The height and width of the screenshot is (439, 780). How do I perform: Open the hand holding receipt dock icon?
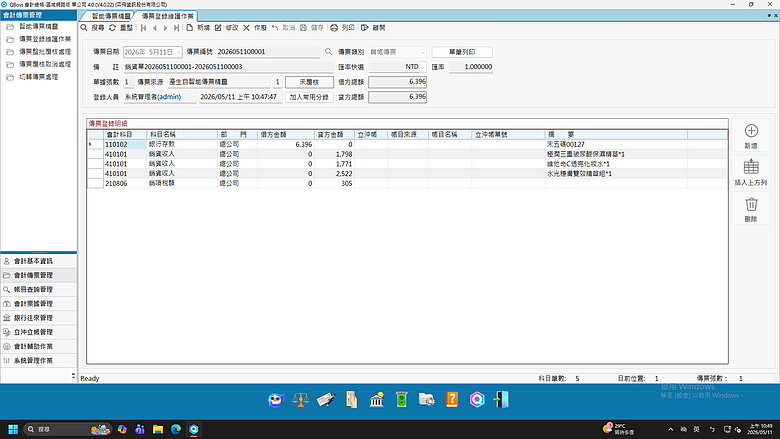click(351, 400)
